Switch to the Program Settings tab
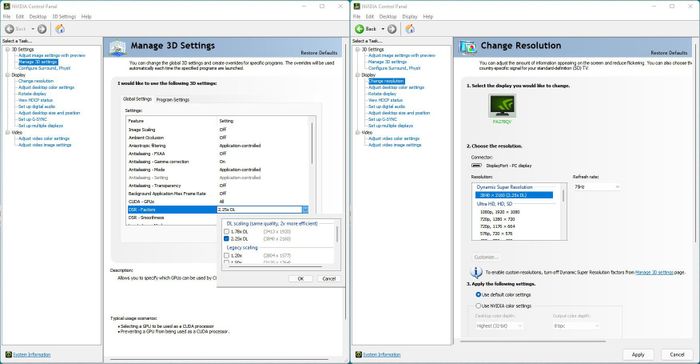 [173, 100]
